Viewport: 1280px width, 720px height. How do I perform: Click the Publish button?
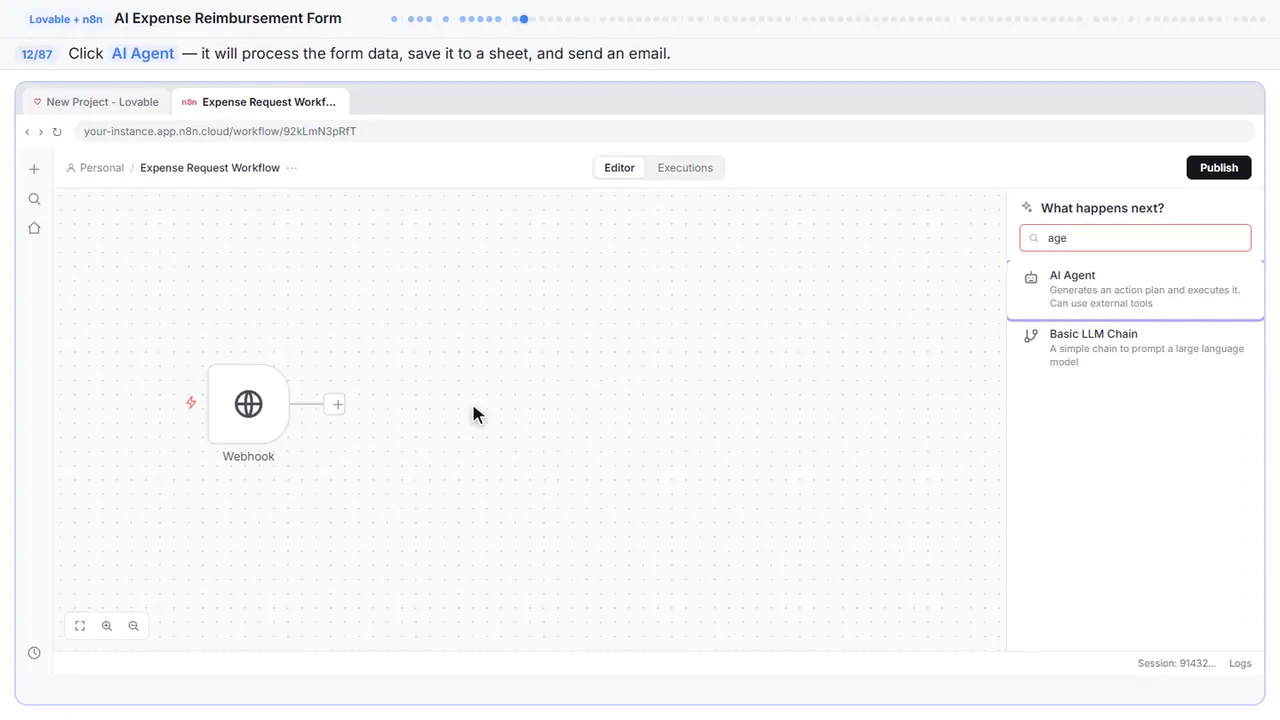click(x=1219, y=168)
